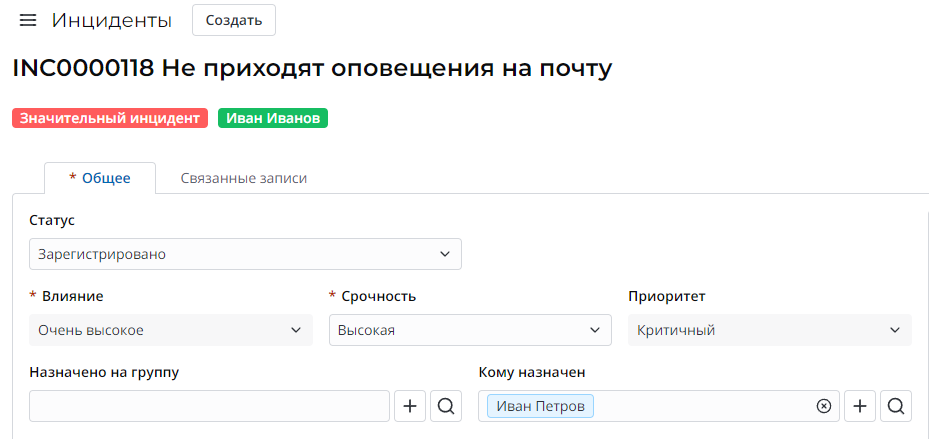Screen dimensions: 929x439
Task: Click the incident title INC0000118
Action: click(x=311, y=69)
